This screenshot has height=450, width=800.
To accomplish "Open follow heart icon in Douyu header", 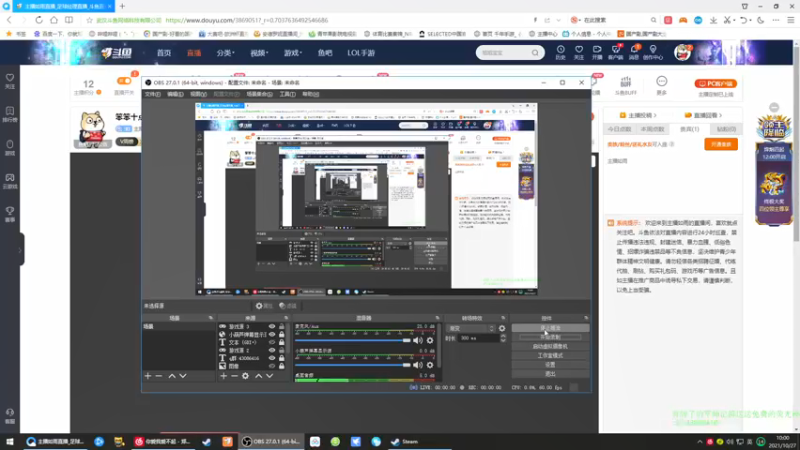I will (579, 52).
